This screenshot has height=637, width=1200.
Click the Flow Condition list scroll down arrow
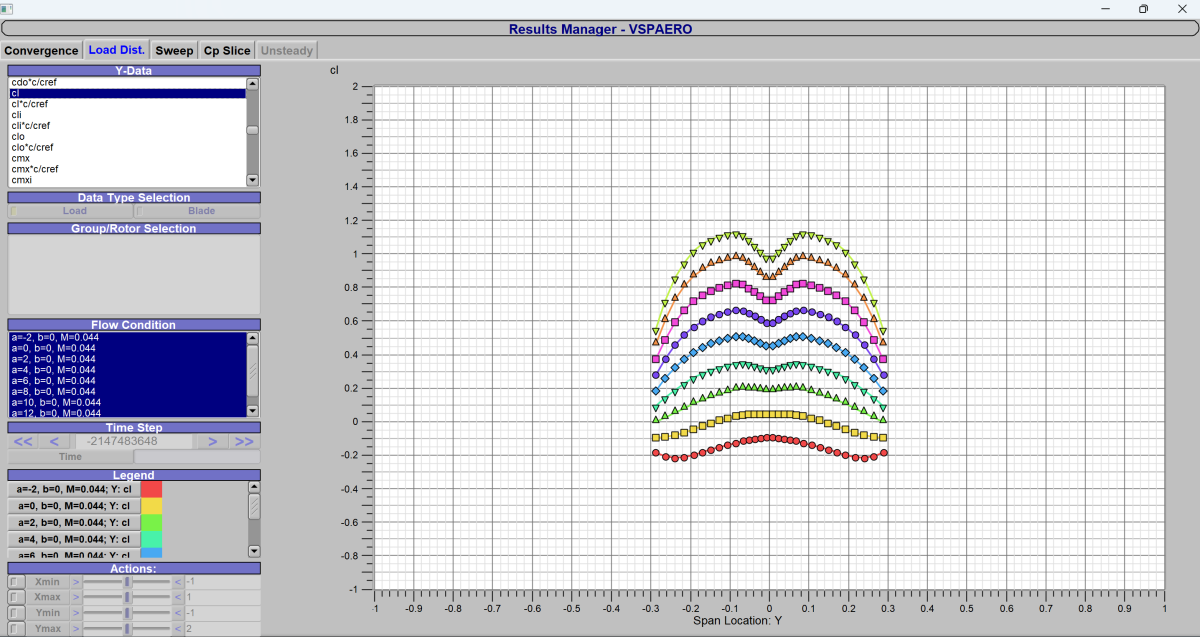click(253, 411)
